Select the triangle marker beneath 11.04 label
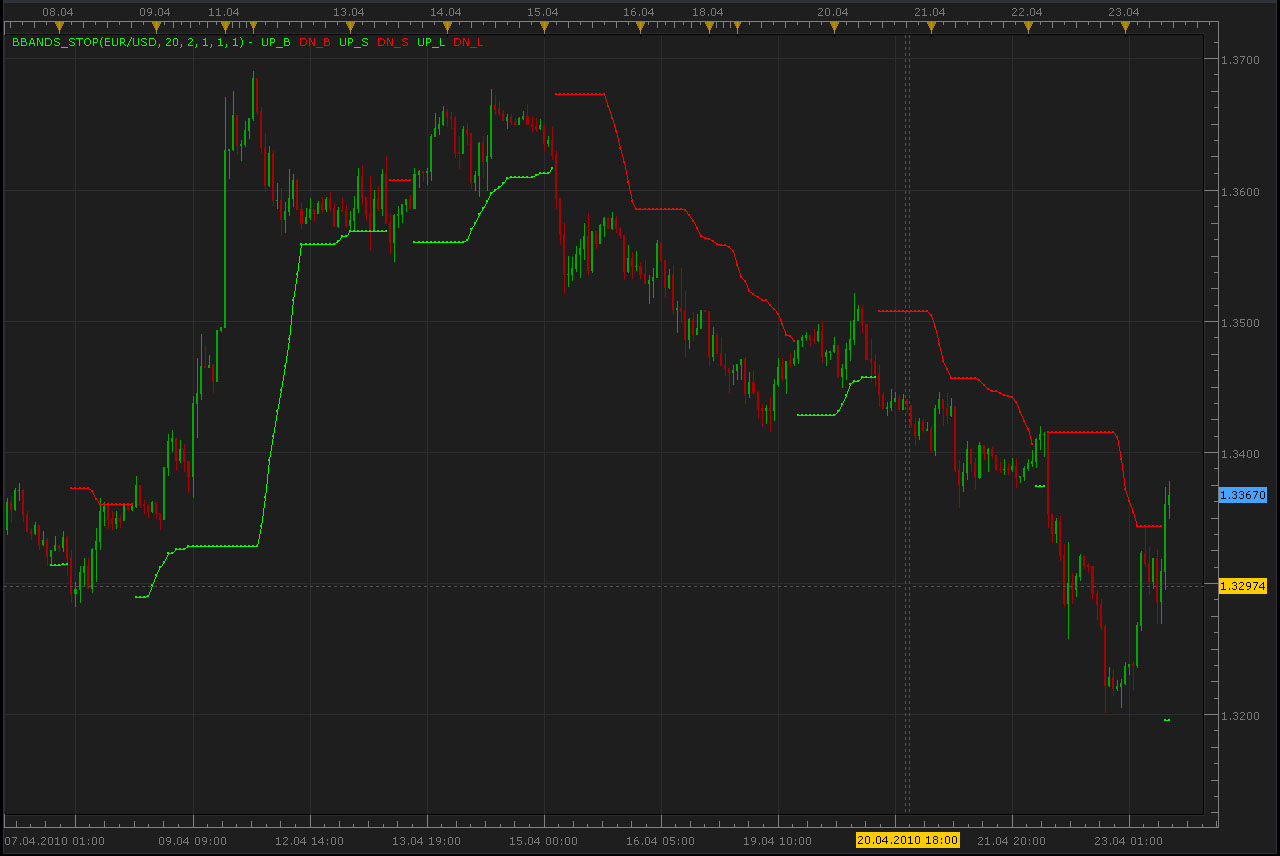Viewport: 1280px width, 856px height. coord(225,26)
